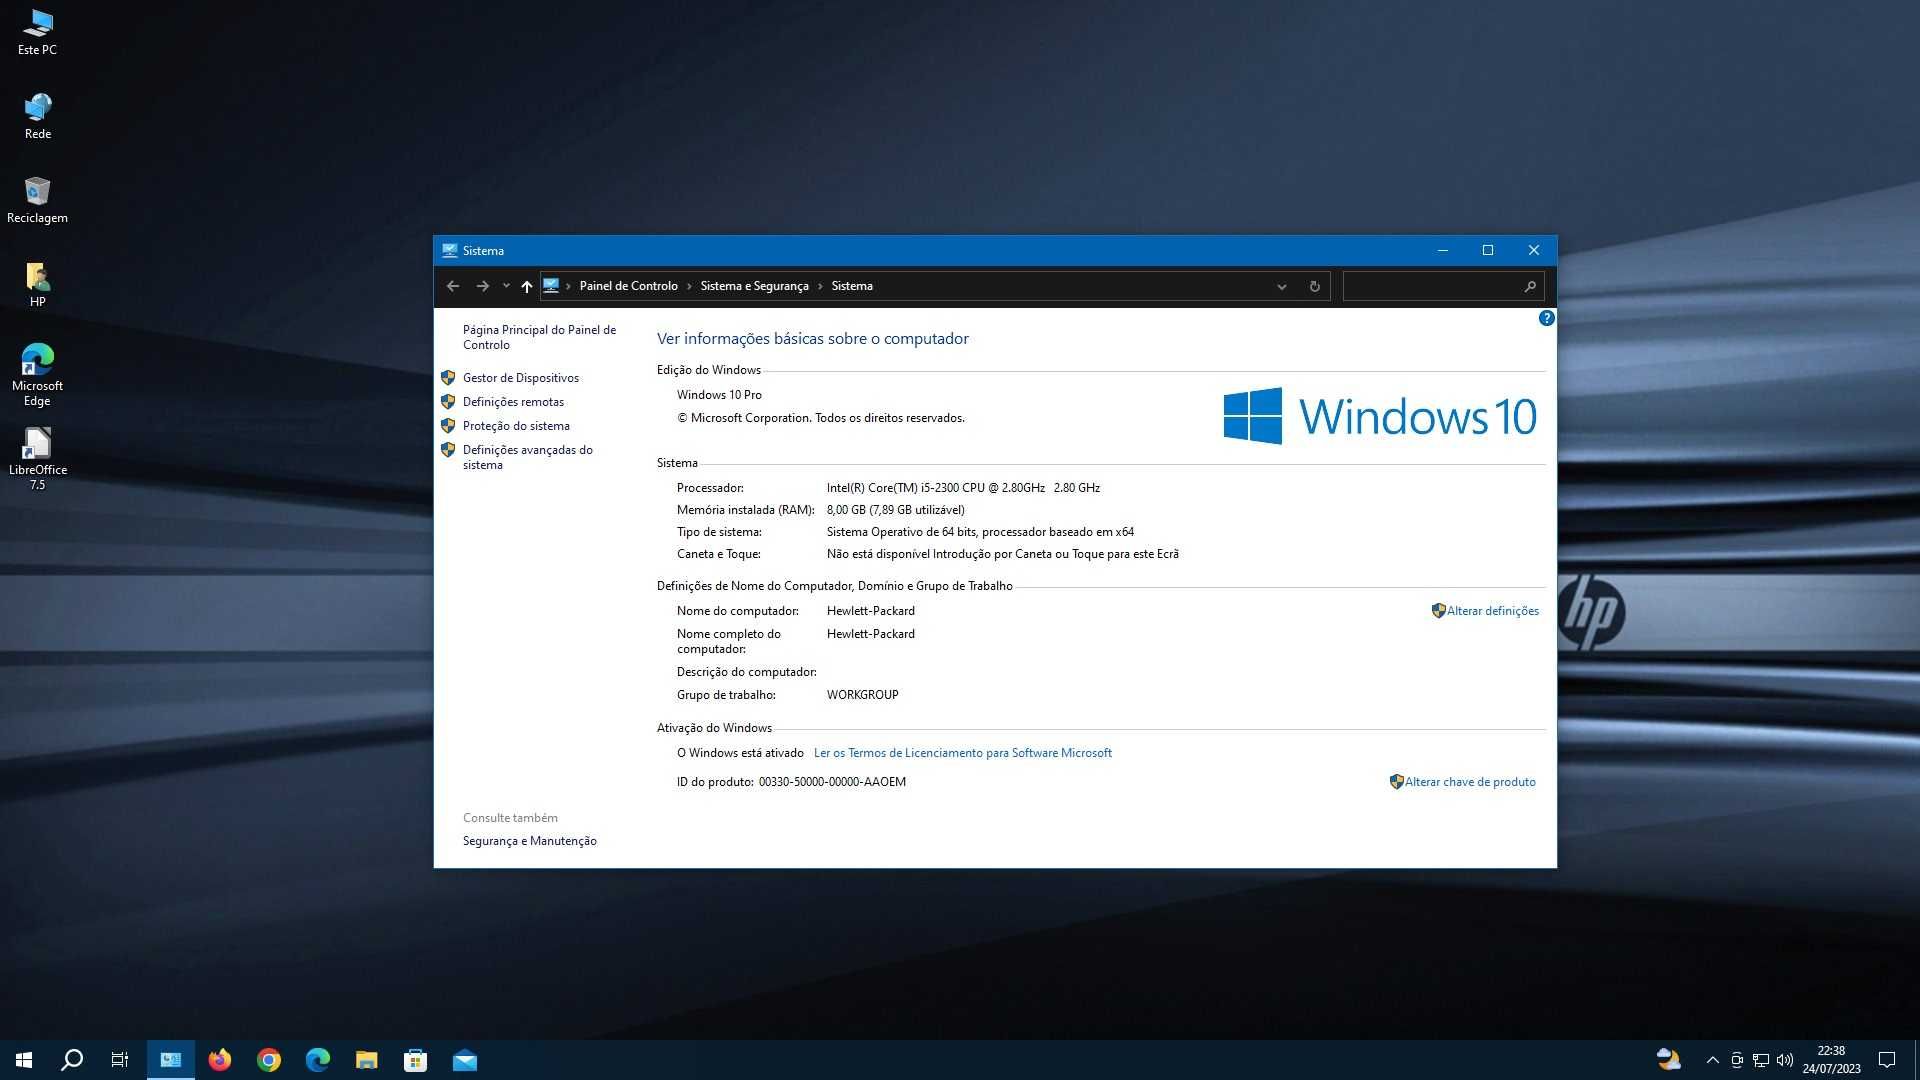Screen dimensions: 1920x1080
Task: Launch Google Chrome from taskbar
Action: click(269, 1060)
